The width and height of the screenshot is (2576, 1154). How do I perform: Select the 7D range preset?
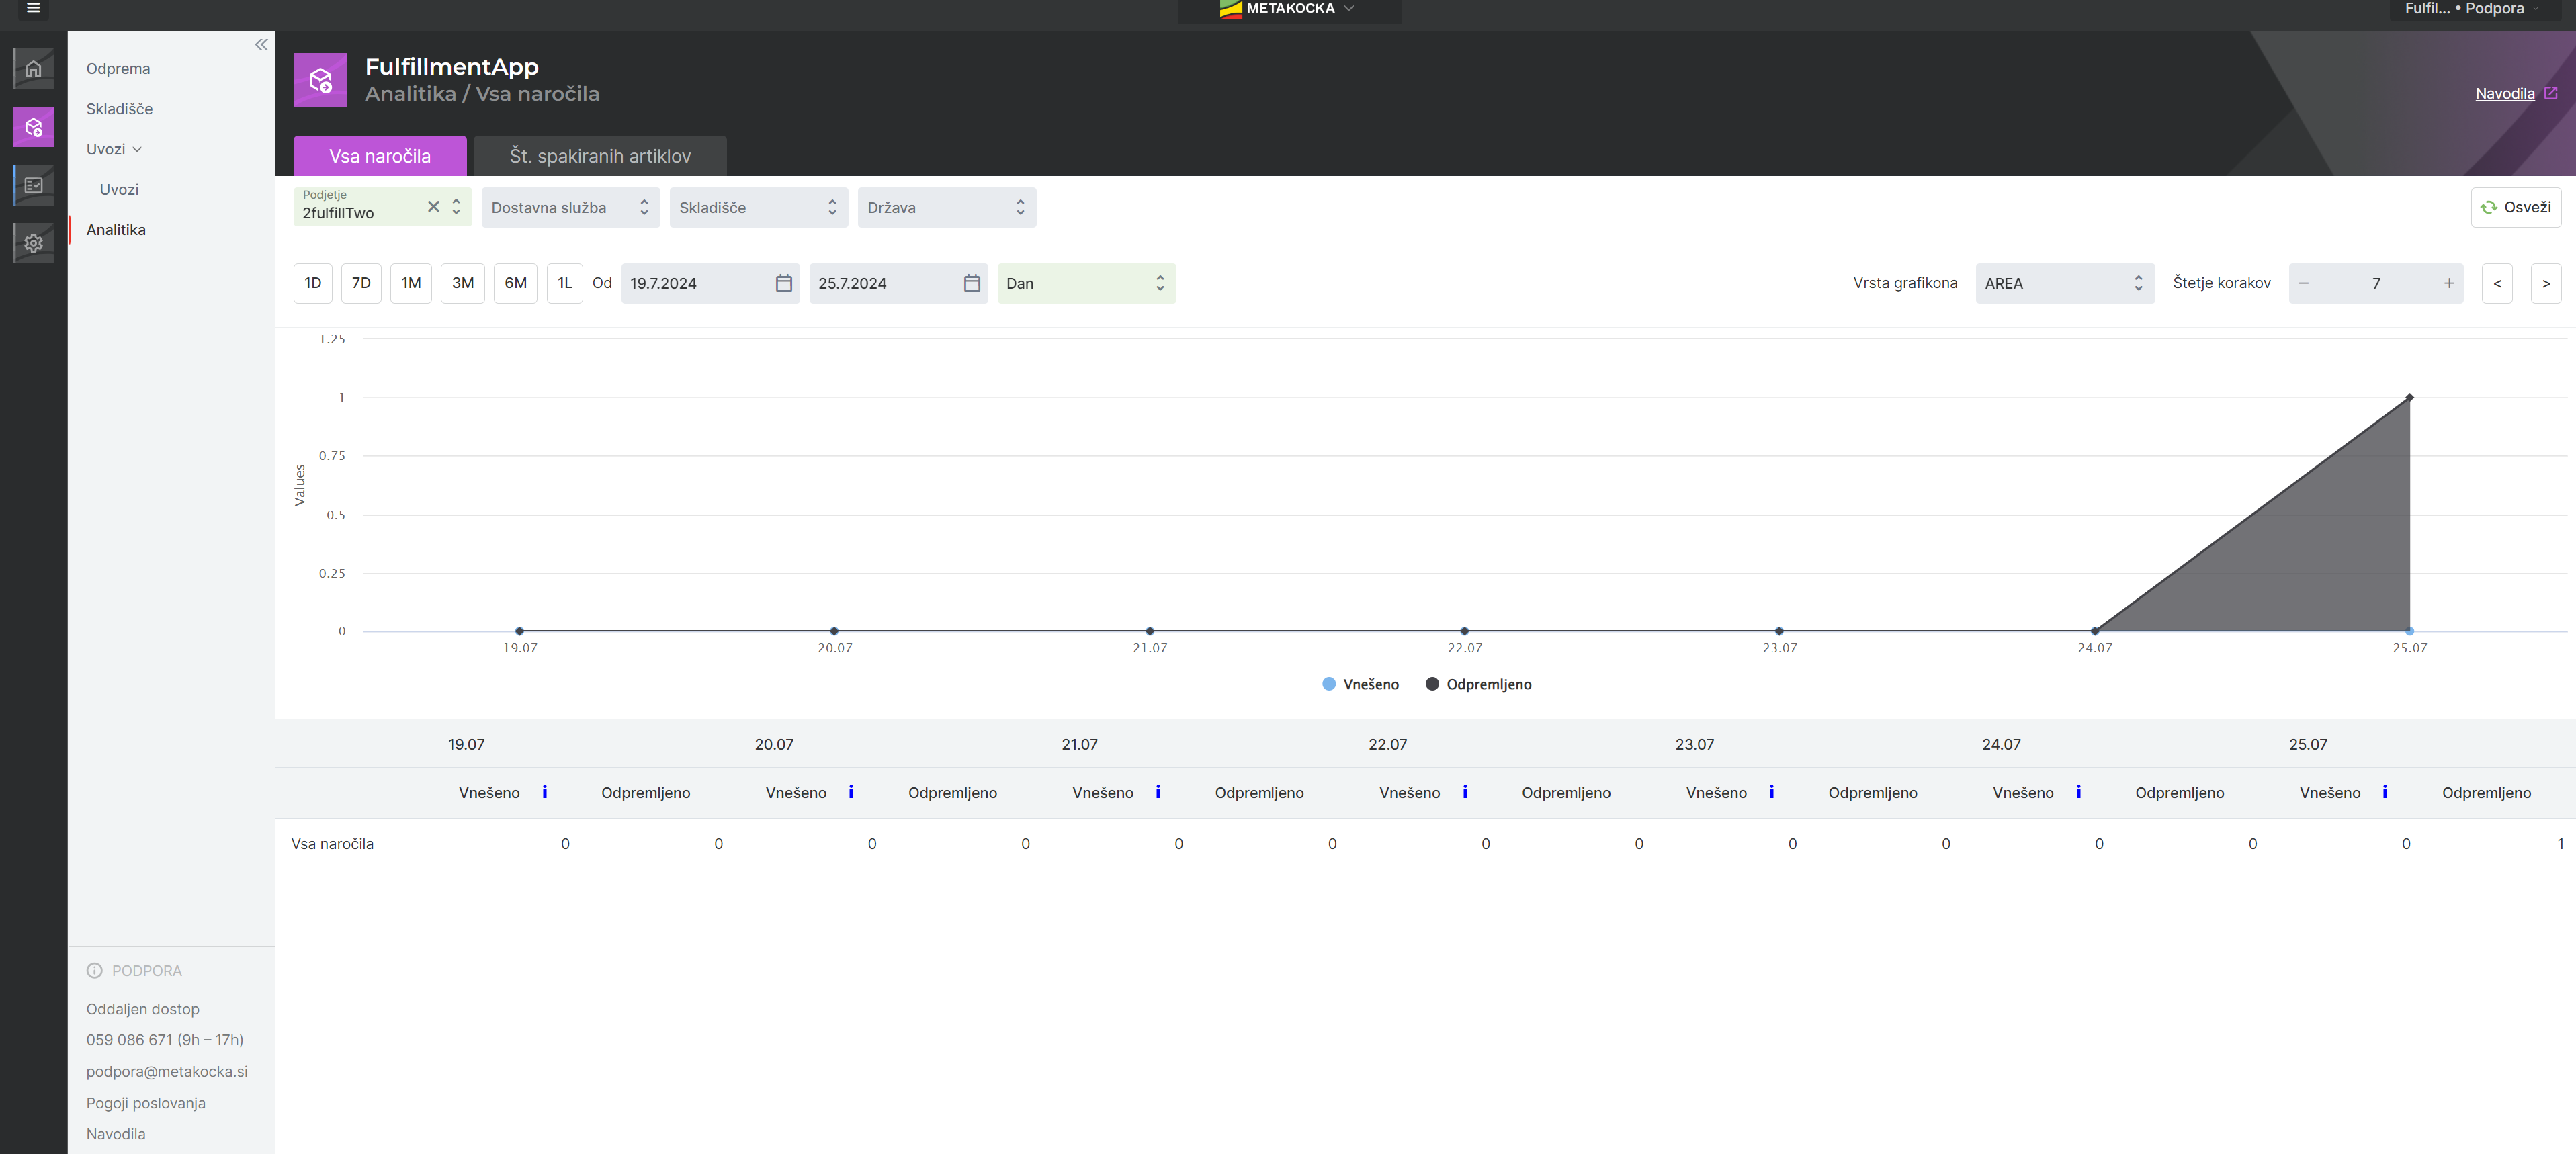361,283
